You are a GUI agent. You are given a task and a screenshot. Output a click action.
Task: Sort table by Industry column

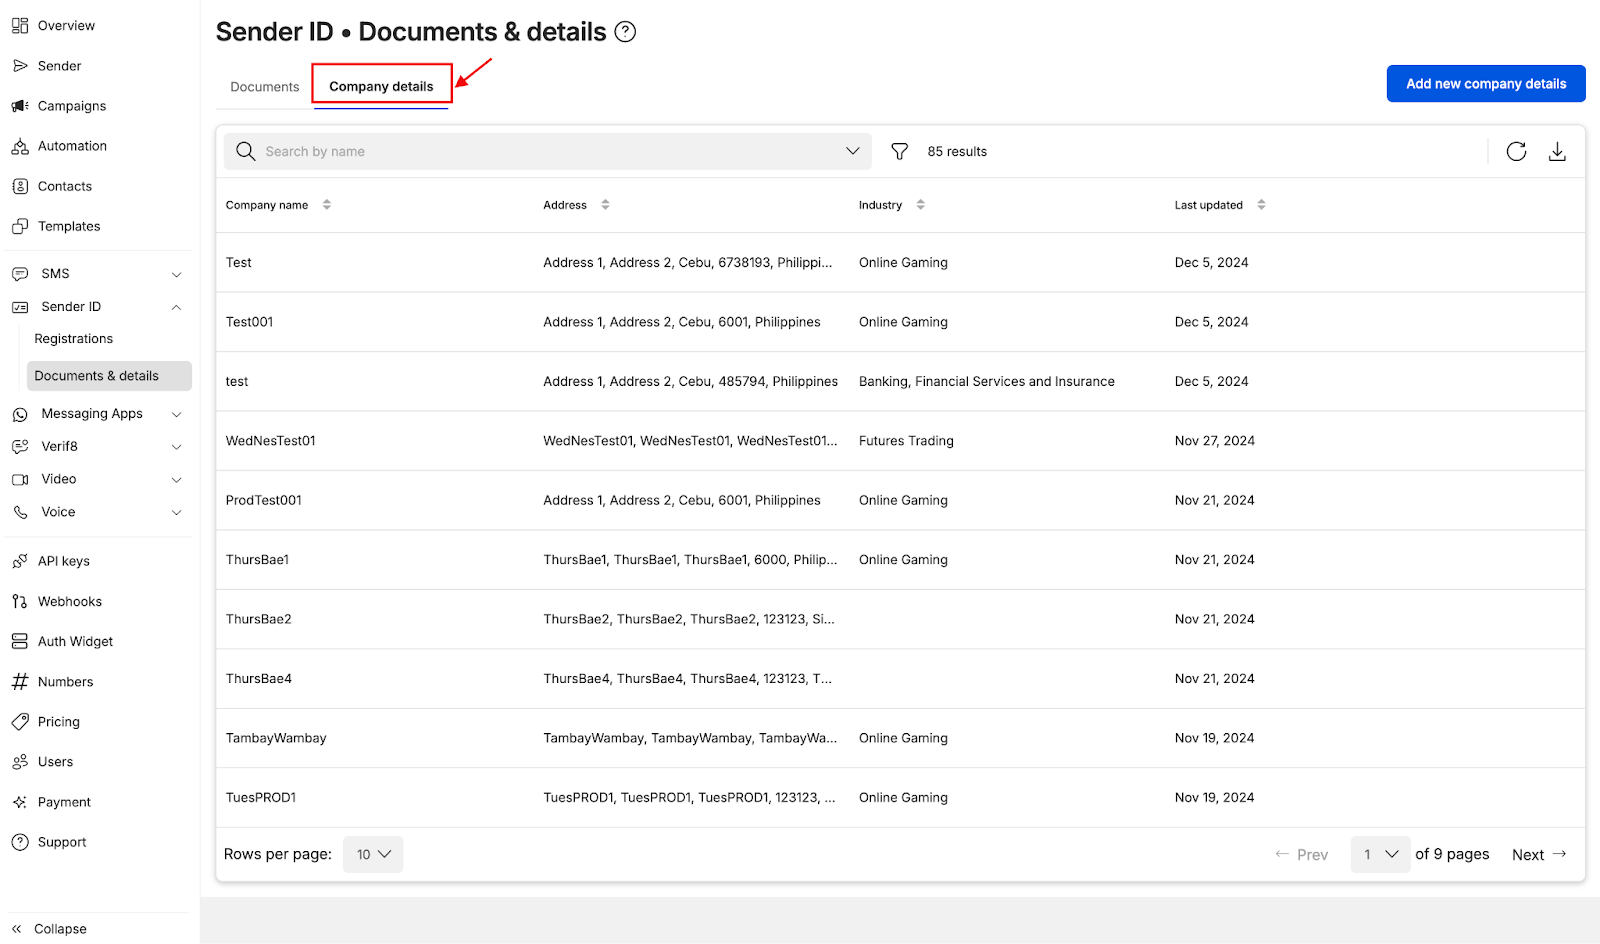click(920, 205)
